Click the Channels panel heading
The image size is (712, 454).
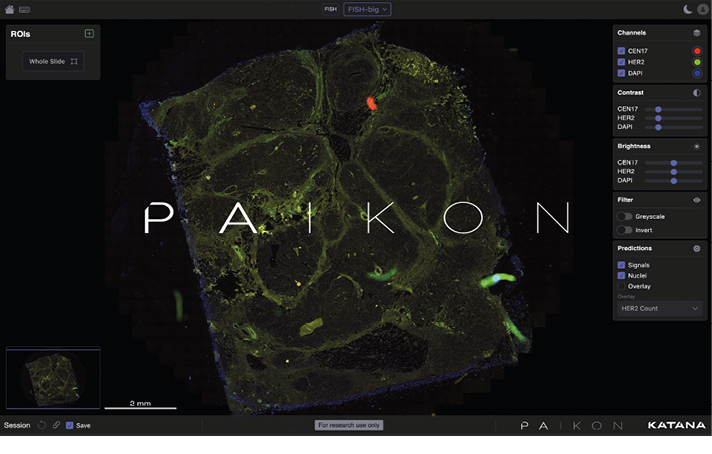[632, 33]
